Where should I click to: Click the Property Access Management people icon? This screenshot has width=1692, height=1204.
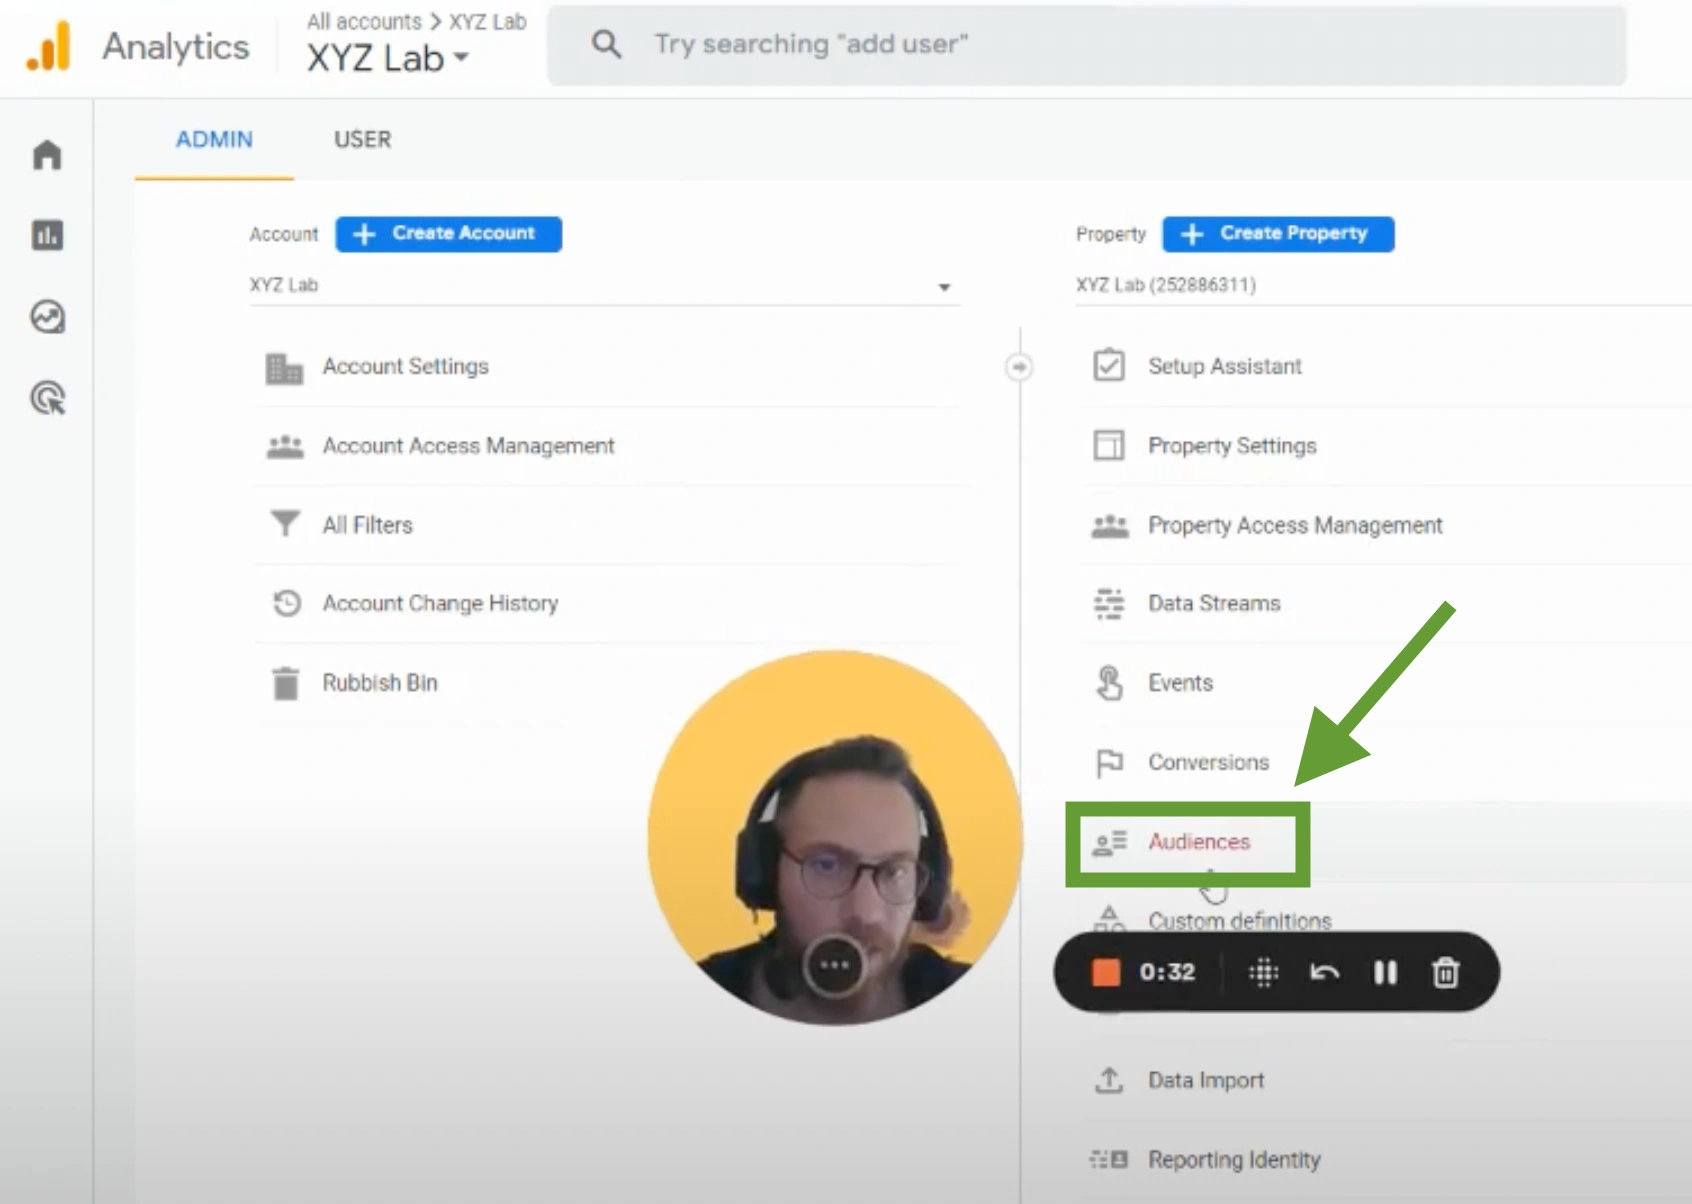click(1110, 526)
